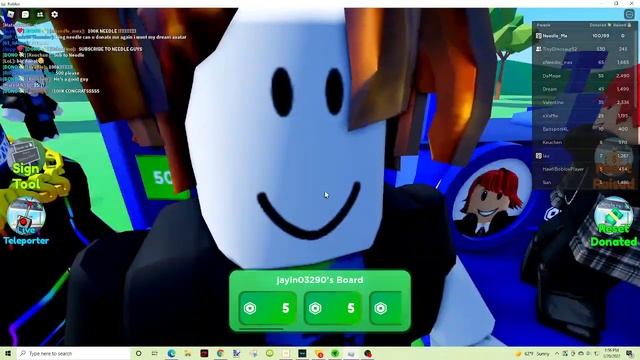Click the third cut-off Robux donation button
This screenshot has width=640, height=360.
(386, 308)
